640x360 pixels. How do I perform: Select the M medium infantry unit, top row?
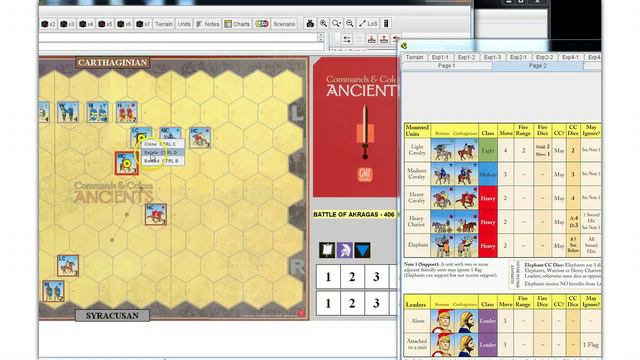click(98, 112)
